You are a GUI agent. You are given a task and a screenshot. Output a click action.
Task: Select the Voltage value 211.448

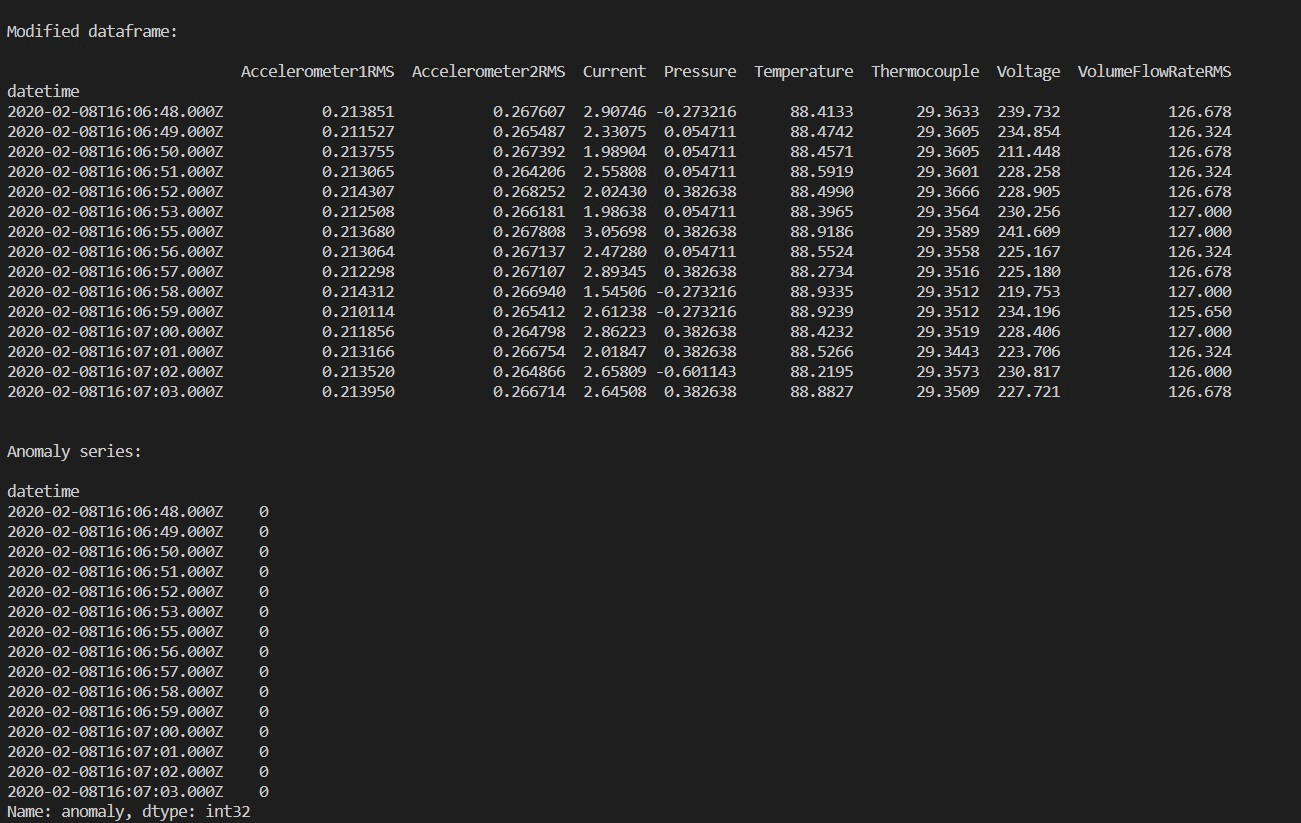click(1028, 151)
